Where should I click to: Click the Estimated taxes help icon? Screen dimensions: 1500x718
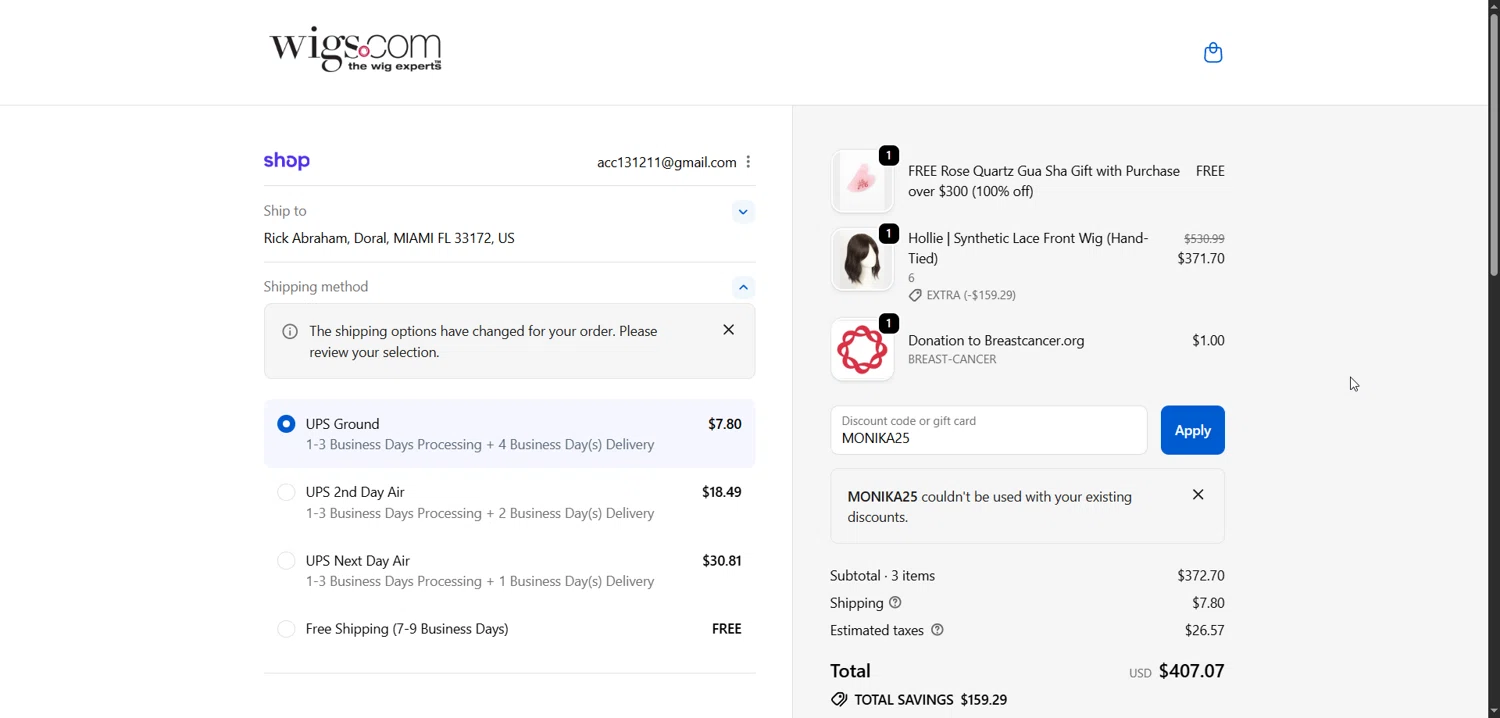click(938, 630)
